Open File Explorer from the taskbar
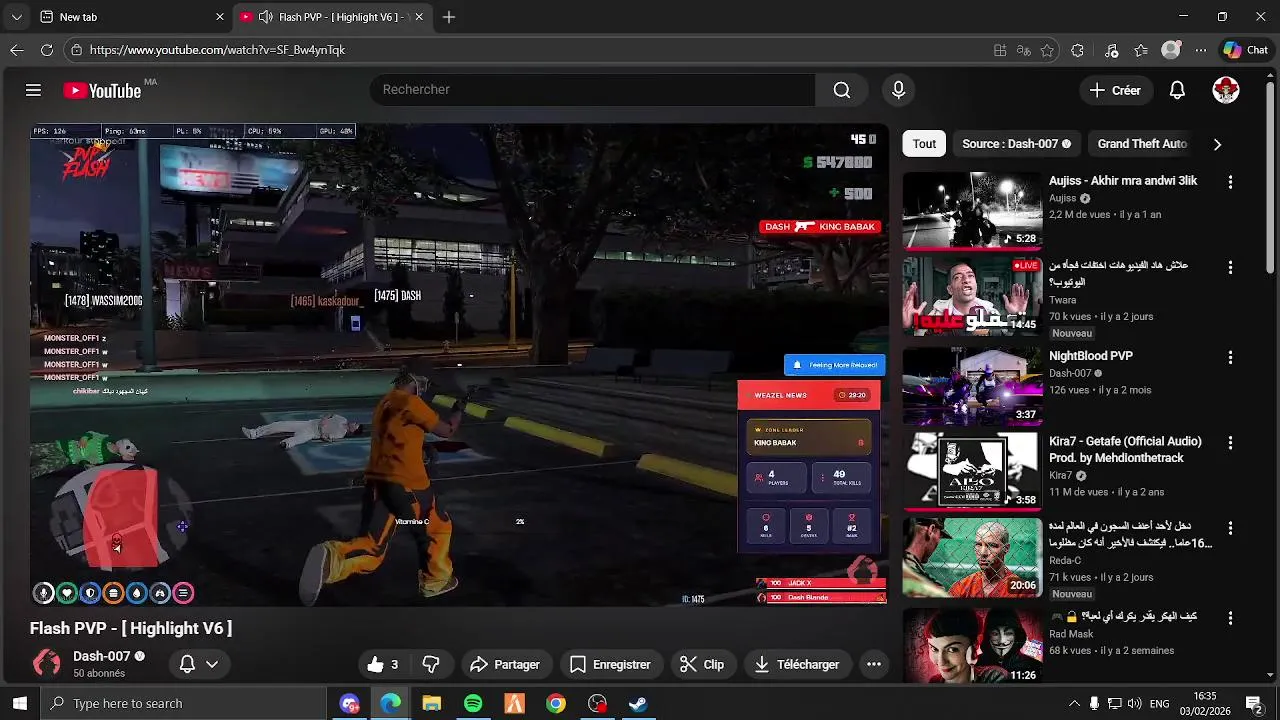Viewport: 1280px width, 720px height. click(x=432, y=703)
